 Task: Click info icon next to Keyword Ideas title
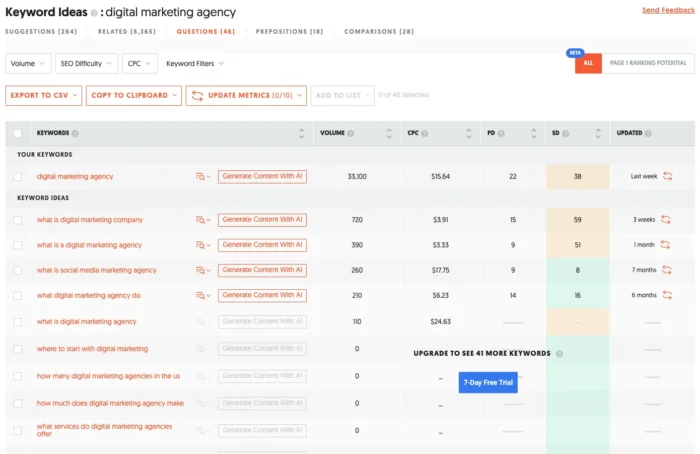pos(94,13)
